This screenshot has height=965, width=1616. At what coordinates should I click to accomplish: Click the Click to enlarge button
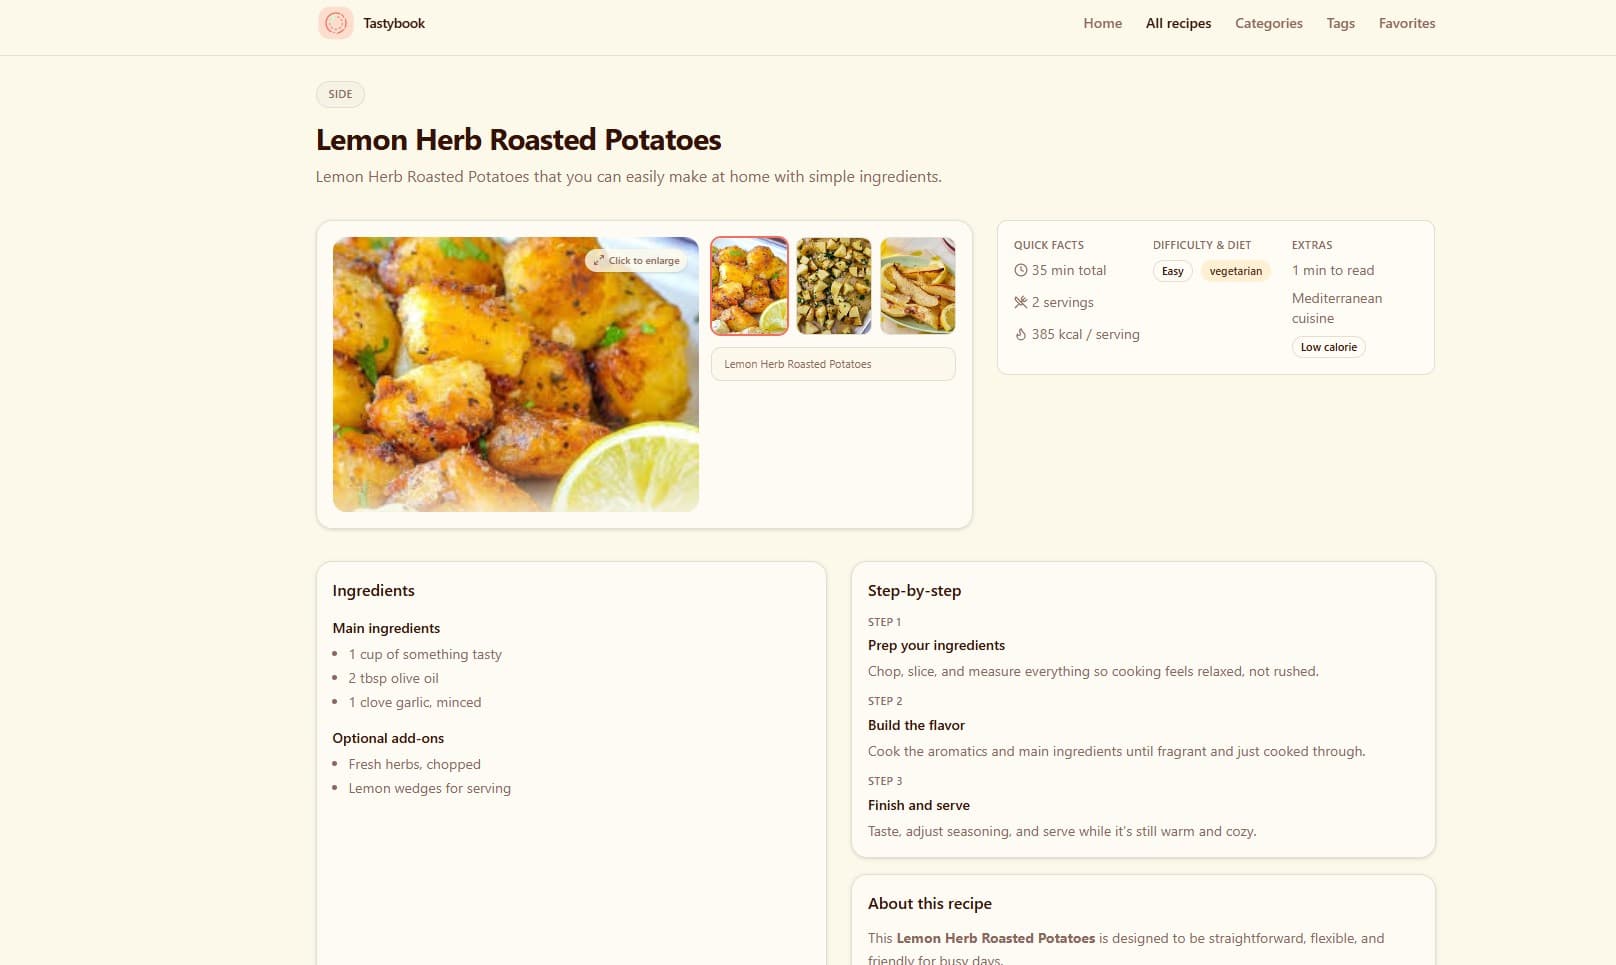tap(638, 260)
